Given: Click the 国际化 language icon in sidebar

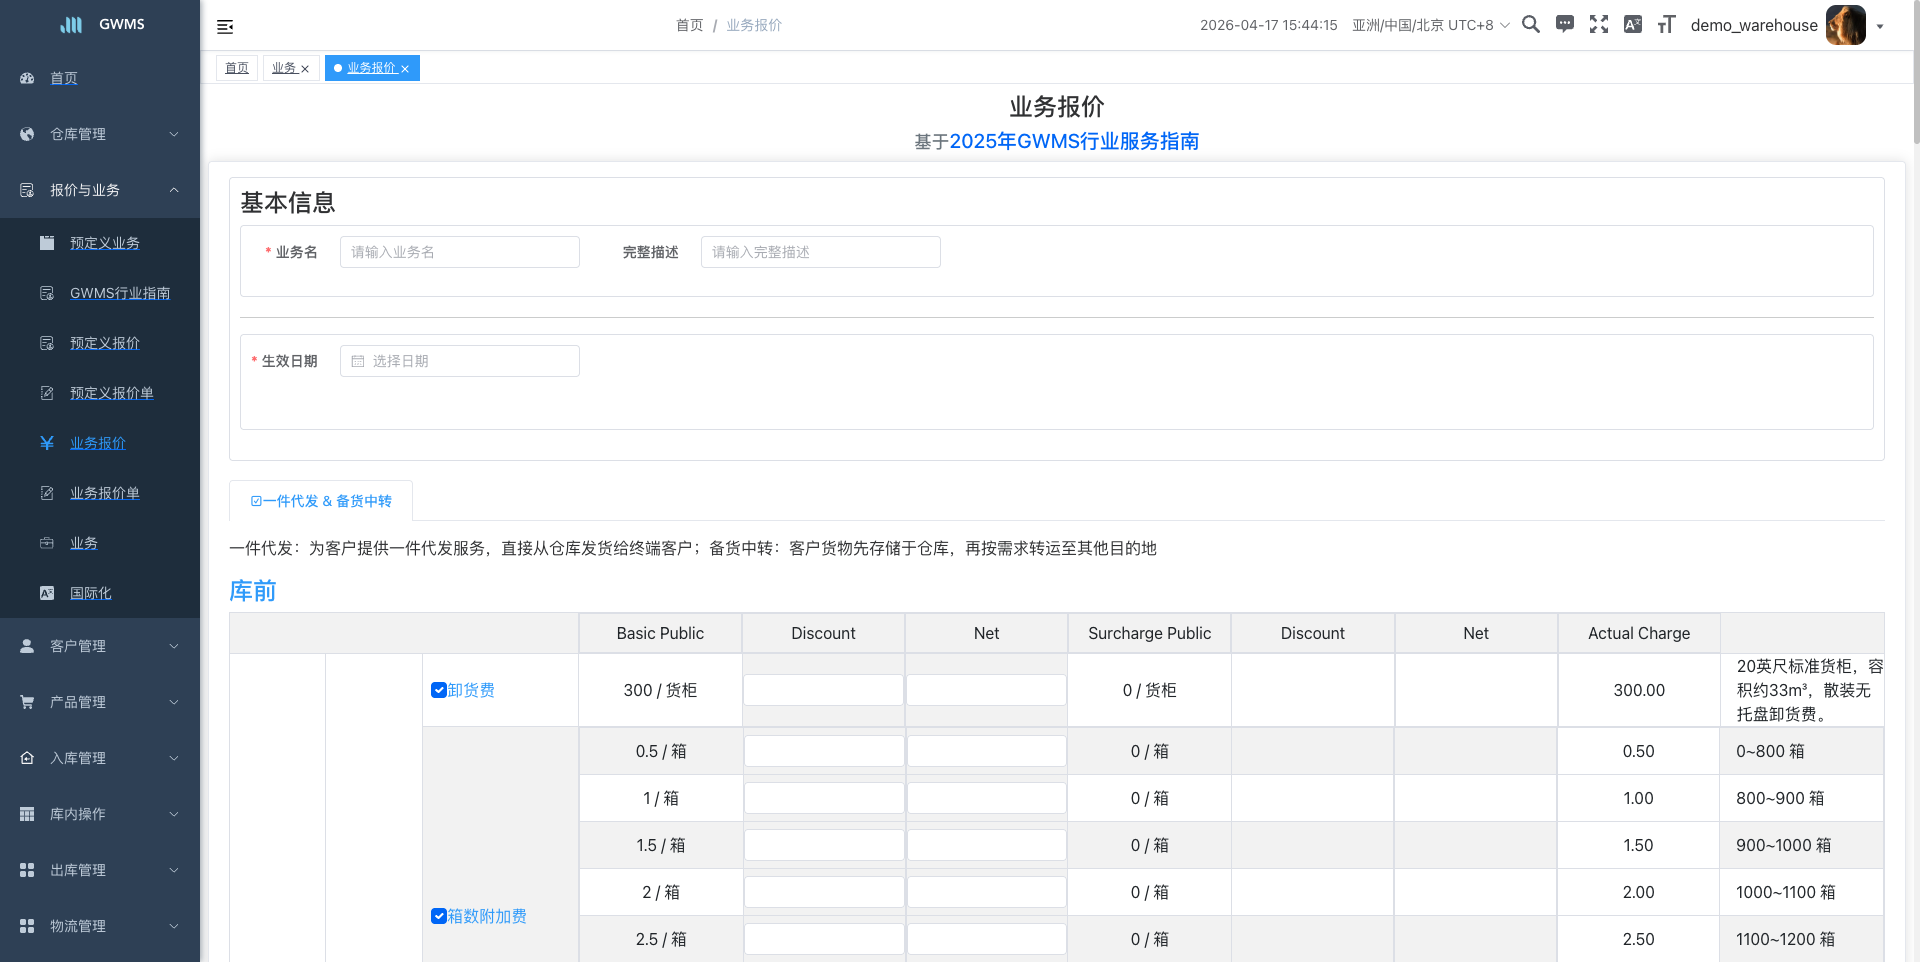Looking at the screenshot, I should coord(47,593).
